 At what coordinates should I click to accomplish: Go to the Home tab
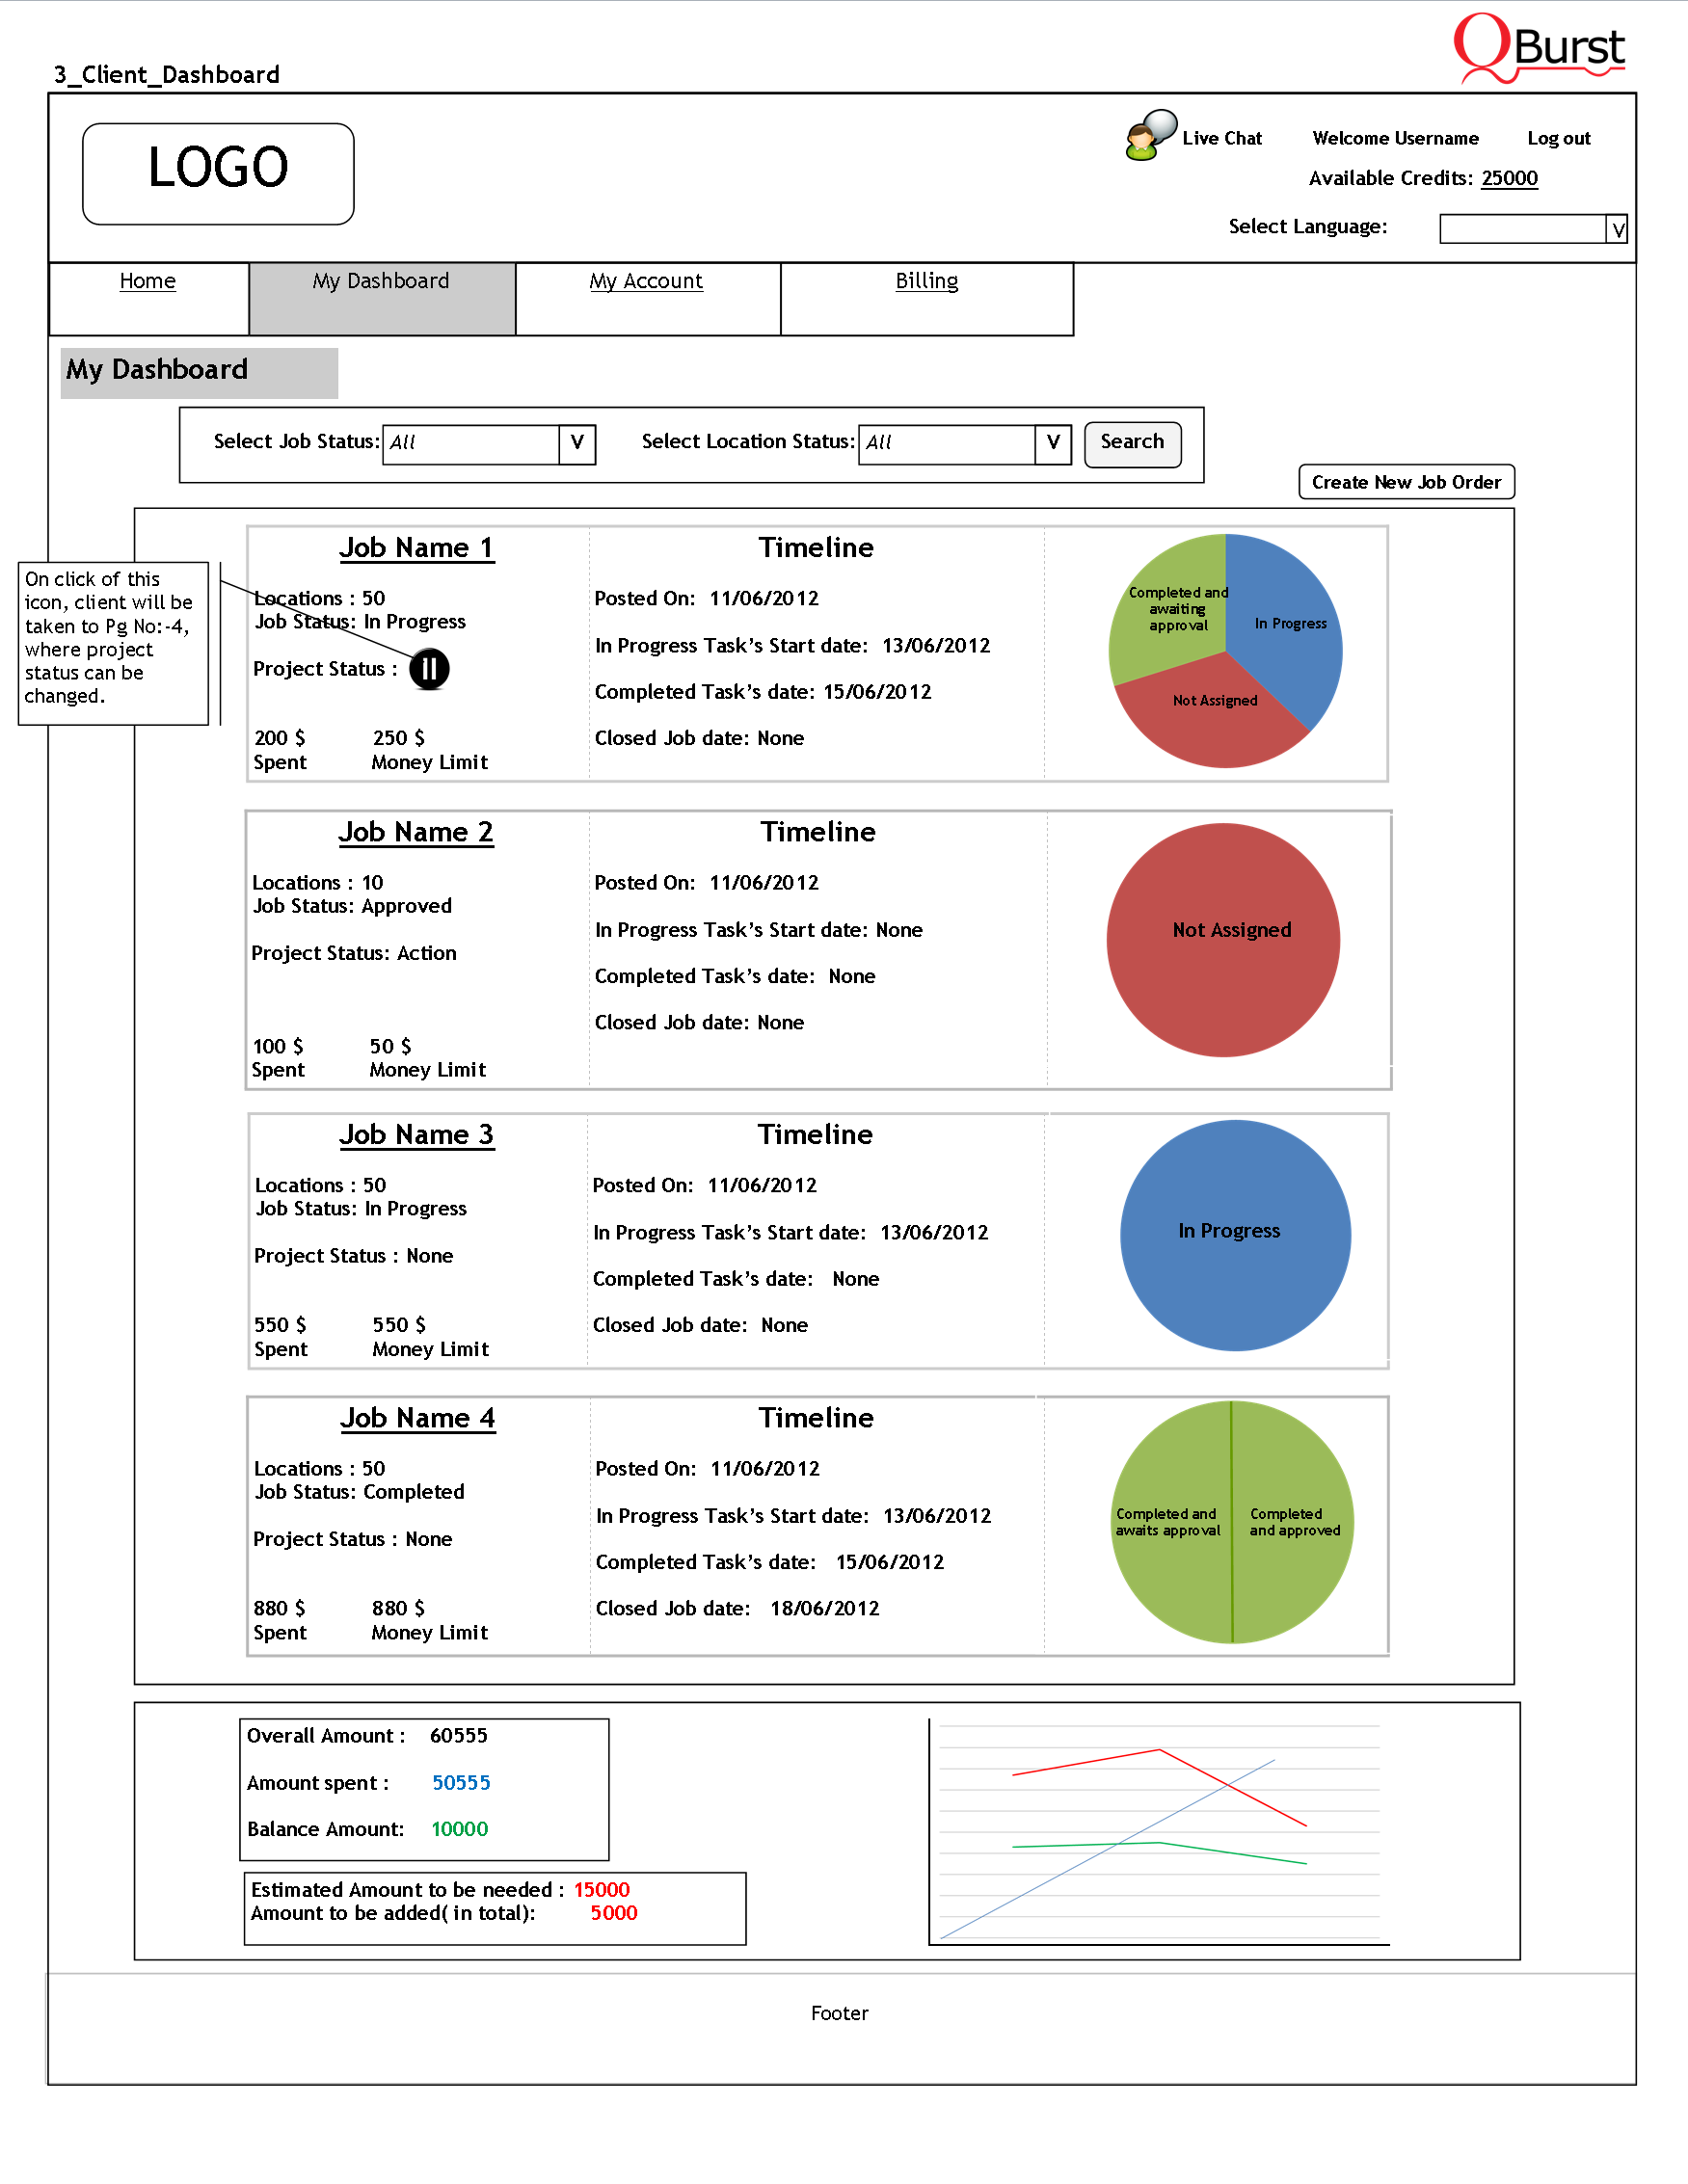[148, 282]
